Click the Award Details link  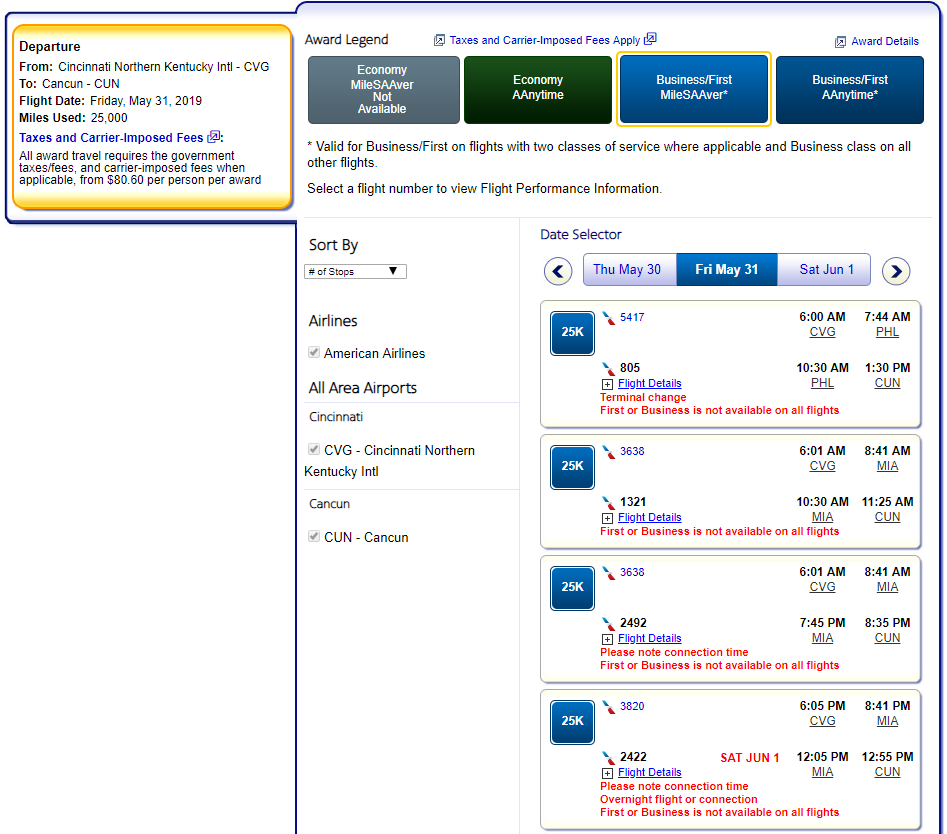[884, 41]
